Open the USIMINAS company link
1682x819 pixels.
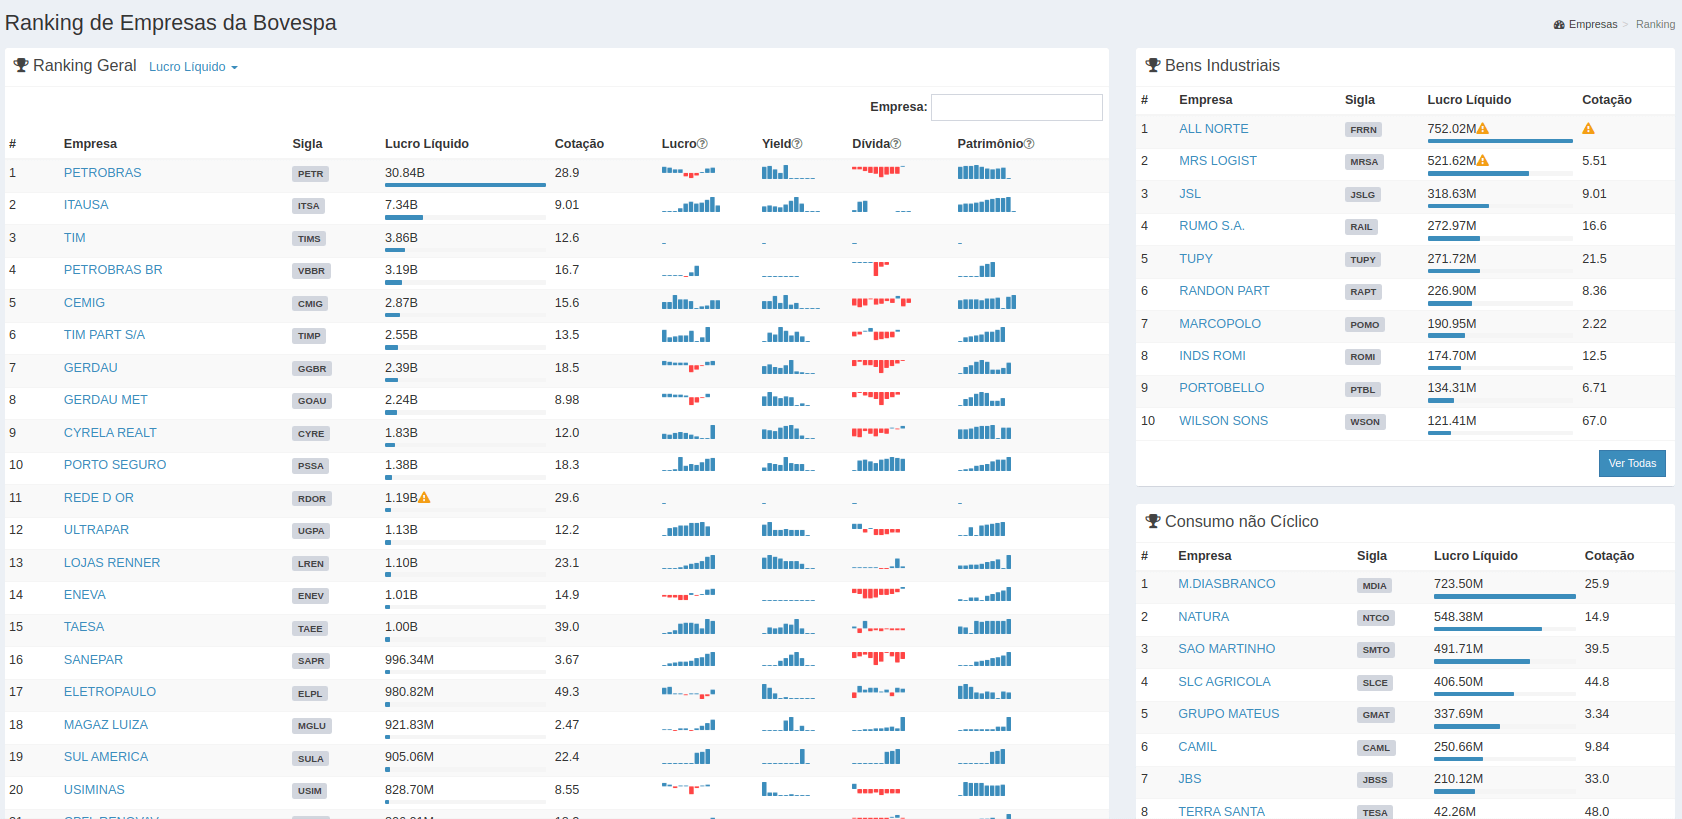coord(94,790)
